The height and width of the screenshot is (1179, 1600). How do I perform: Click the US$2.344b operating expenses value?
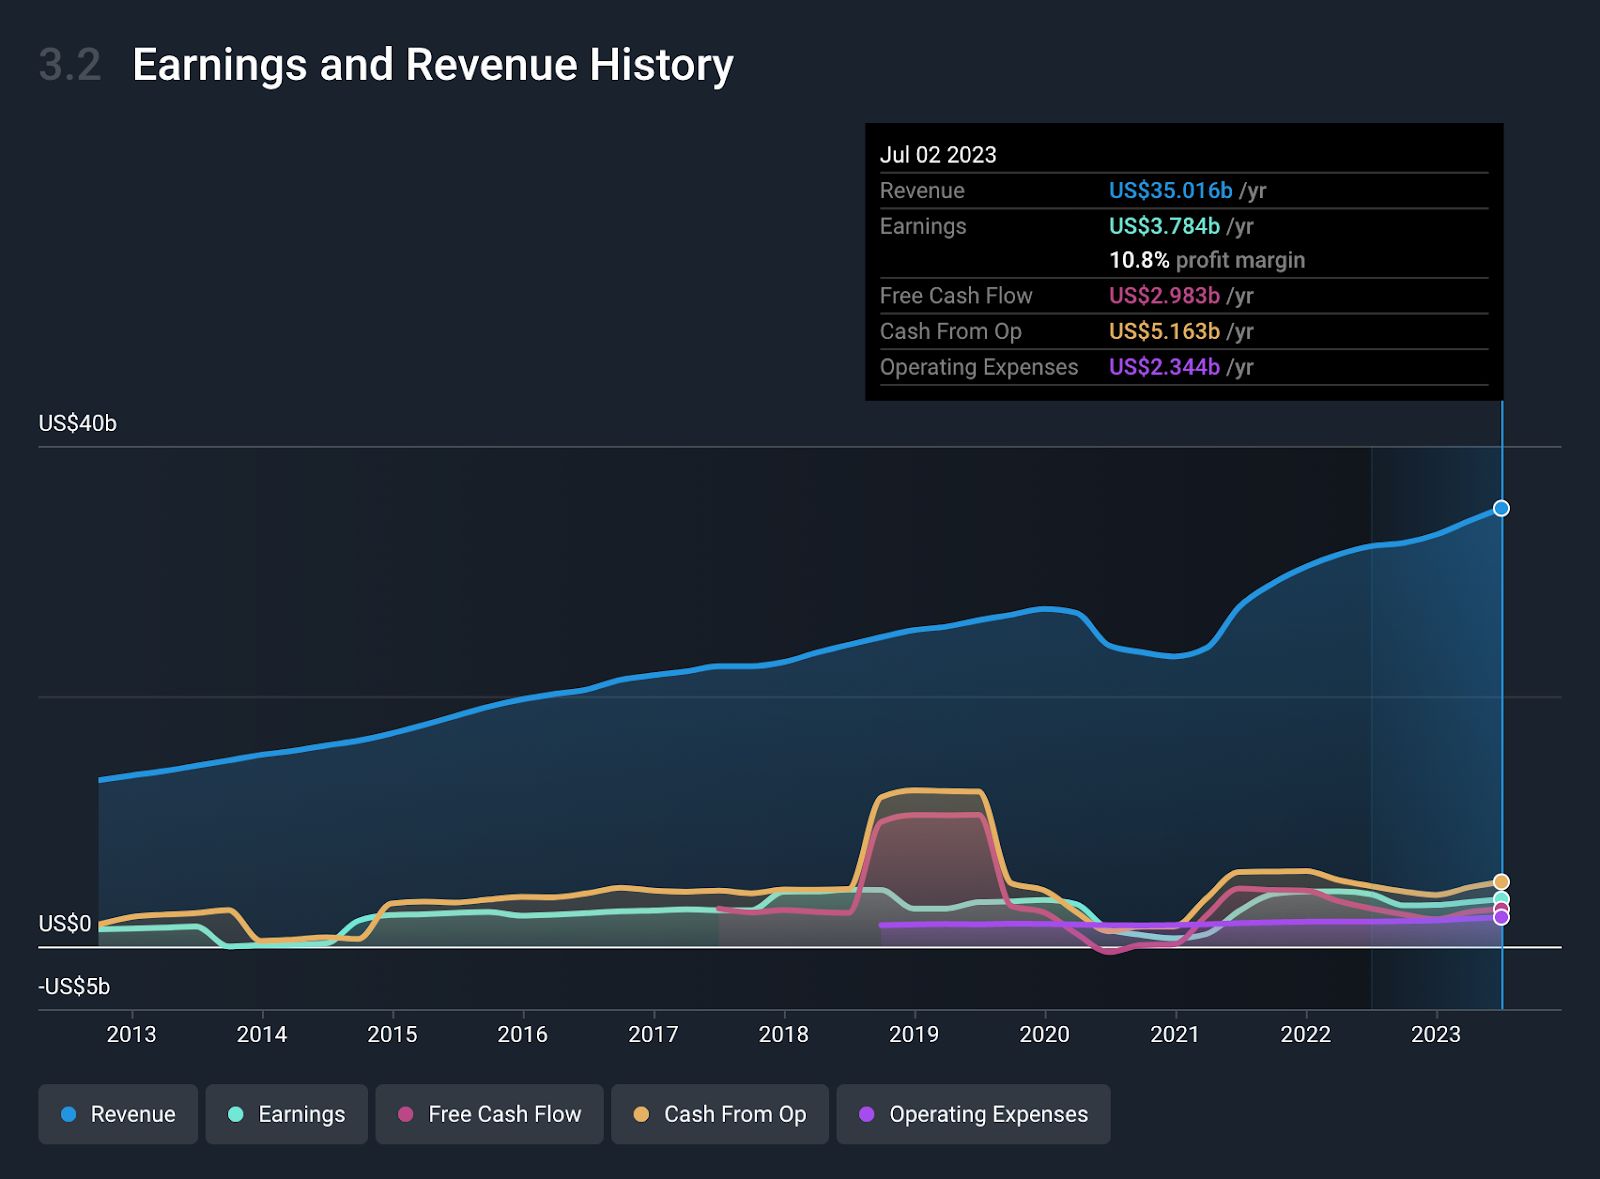pyautogui.click(x=1164, y=367)
